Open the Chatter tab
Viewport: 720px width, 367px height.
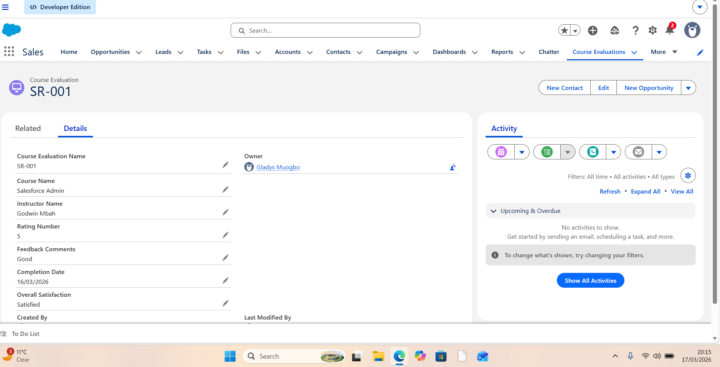click(549, 52)
